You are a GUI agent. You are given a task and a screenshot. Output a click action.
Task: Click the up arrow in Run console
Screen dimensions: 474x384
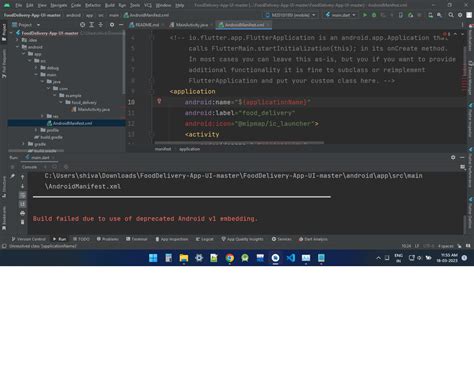[22, 177]
